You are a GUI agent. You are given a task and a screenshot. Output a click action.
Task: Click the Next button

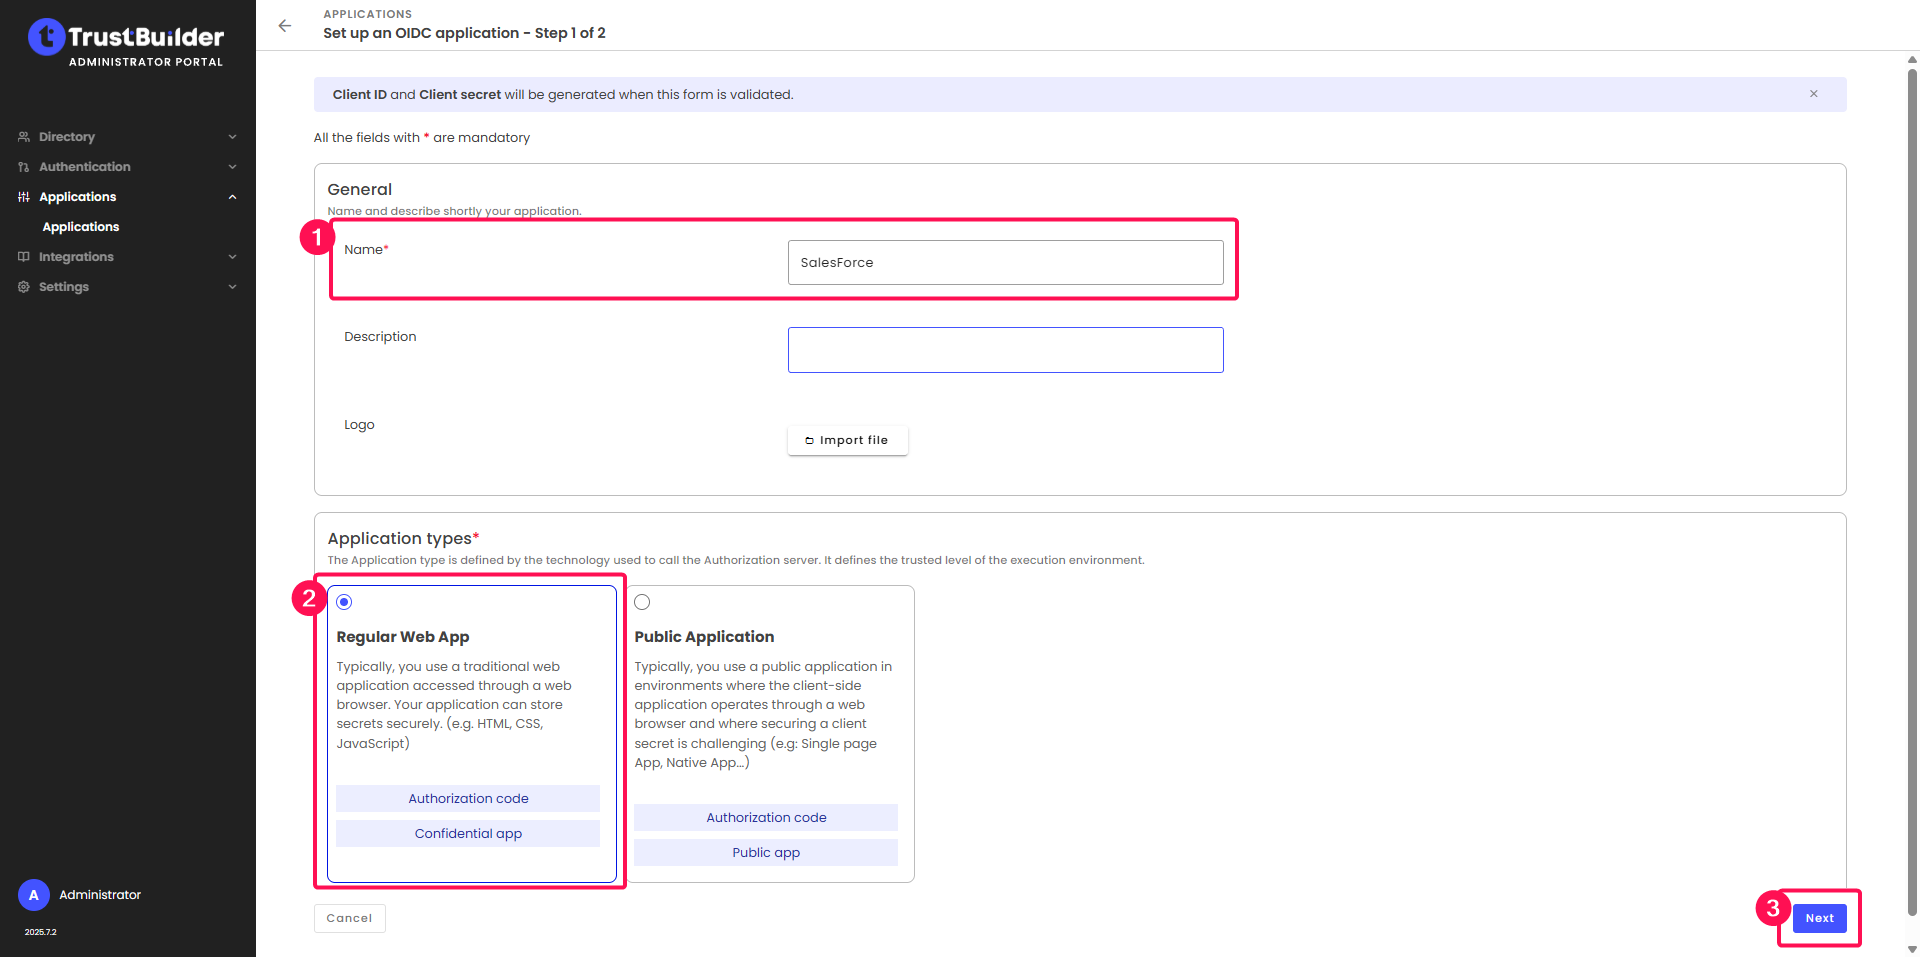point(1819,918)
